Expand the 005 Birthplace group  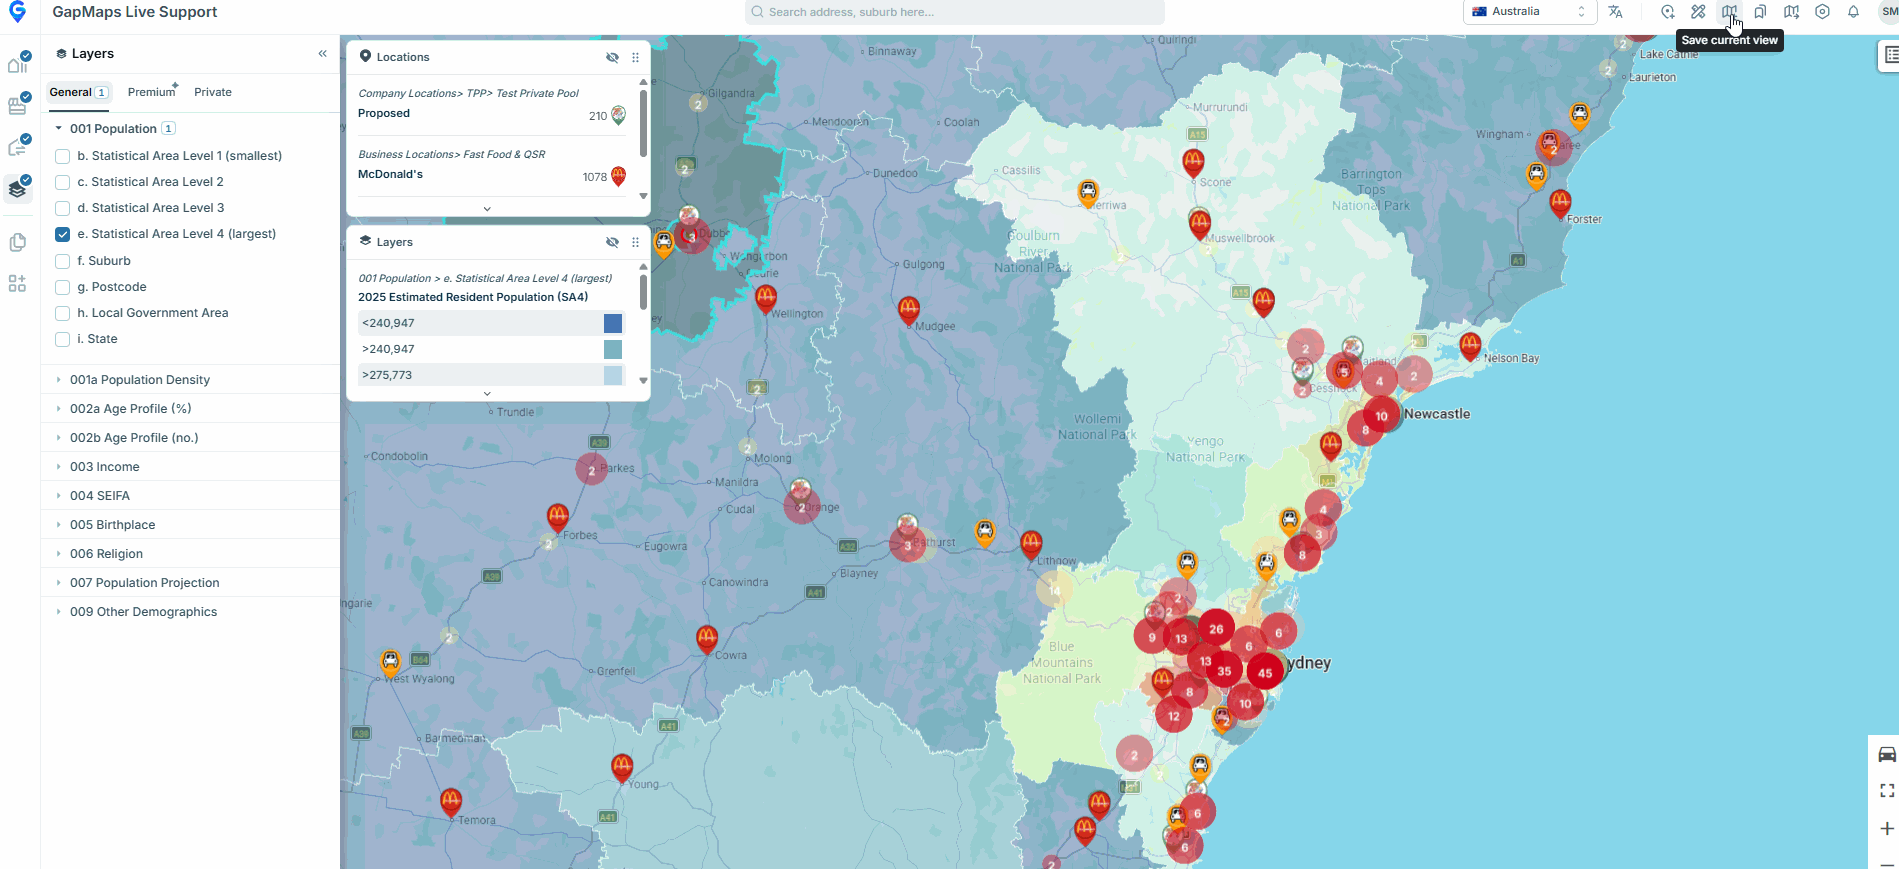coord(58,525)
